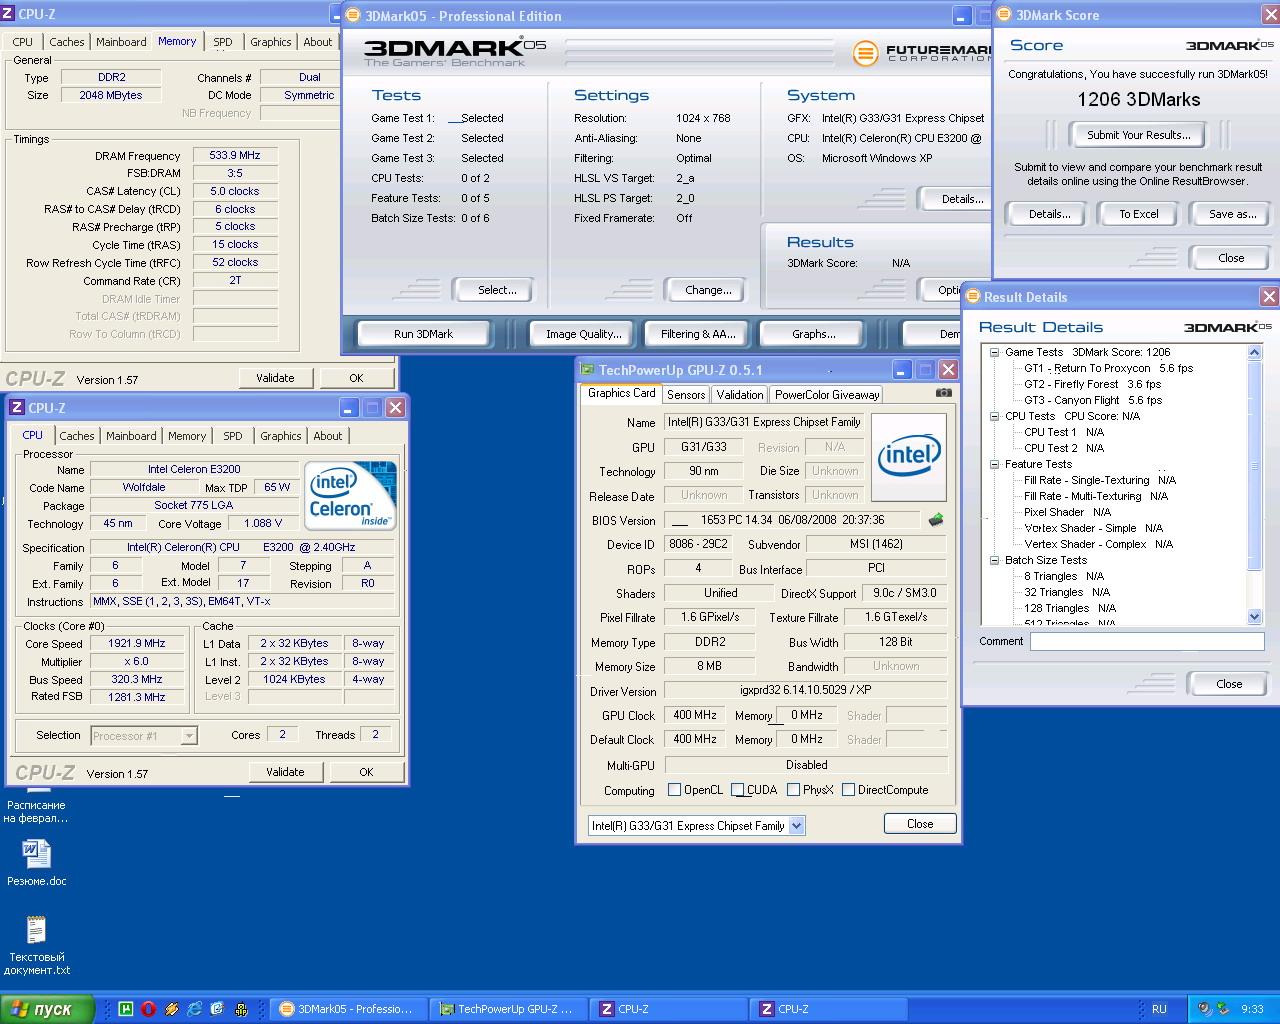Click Graphs... button in 3DMark05

[x=813, y=334]
